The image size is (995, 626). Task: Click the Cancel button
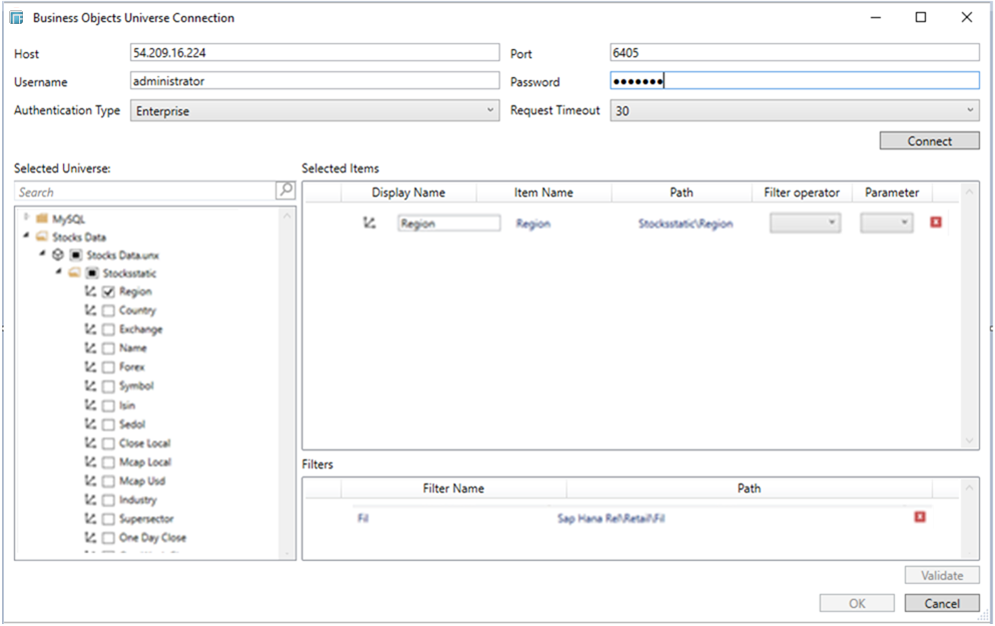(x=942, y=603)
